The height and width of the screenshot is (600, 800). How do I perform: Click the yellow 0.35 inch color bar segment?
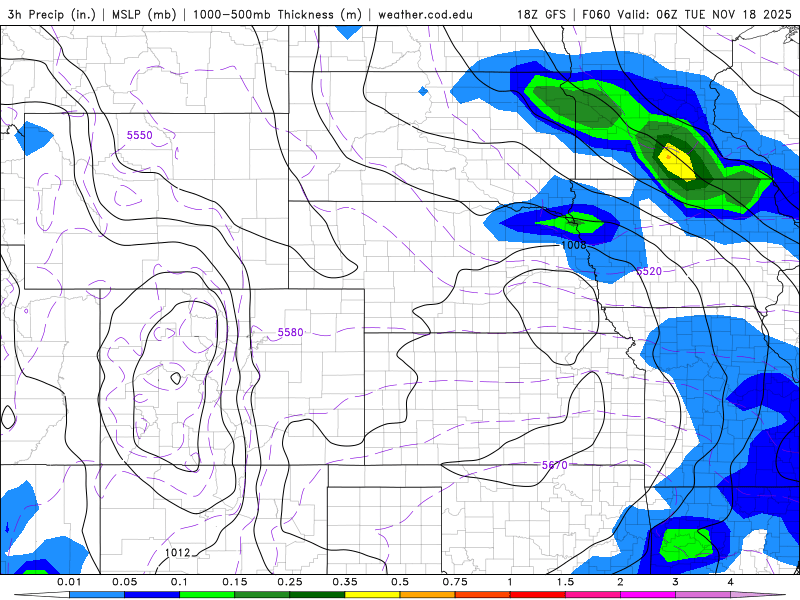pyautogui.click(x=372, y=595)
